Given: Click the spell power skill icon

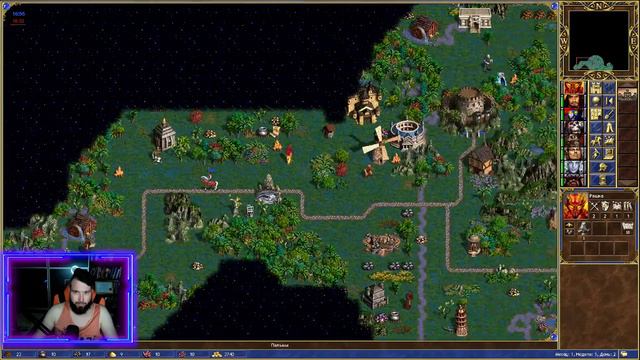Looking at the screenshot, I should coord(616,207).
